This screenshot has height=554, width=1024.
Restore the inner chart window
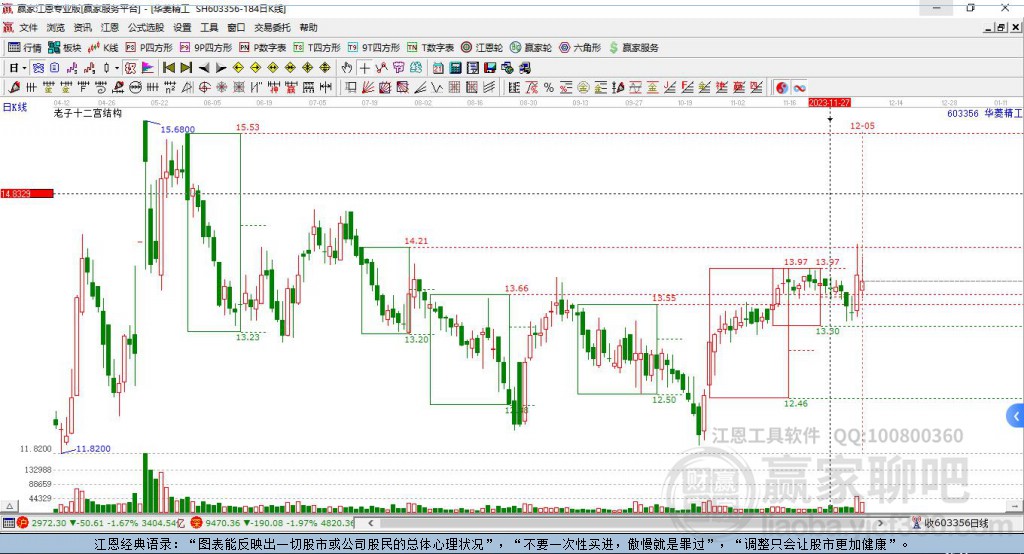(x=1002, y=27)
